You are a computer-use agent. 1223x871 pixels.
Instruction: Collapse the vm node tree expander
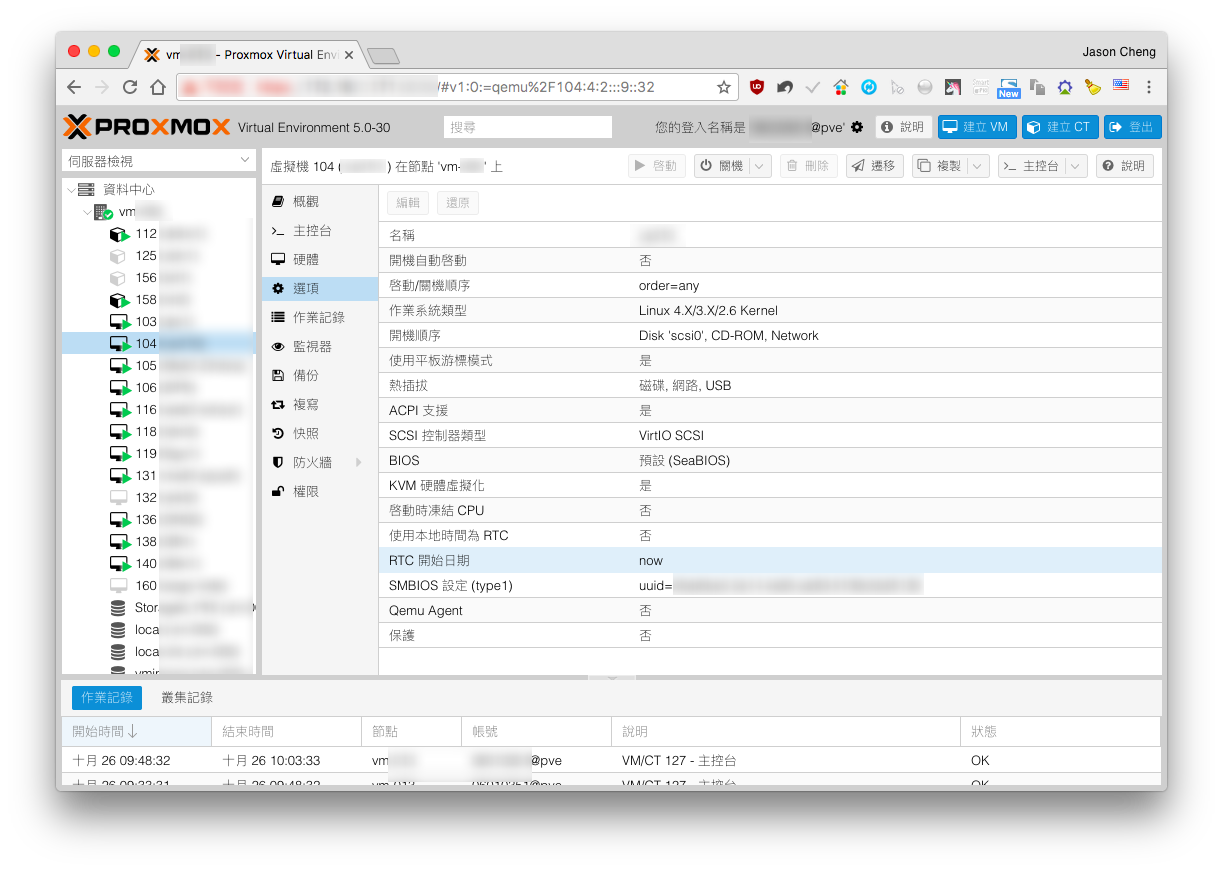tap(87, 212)
